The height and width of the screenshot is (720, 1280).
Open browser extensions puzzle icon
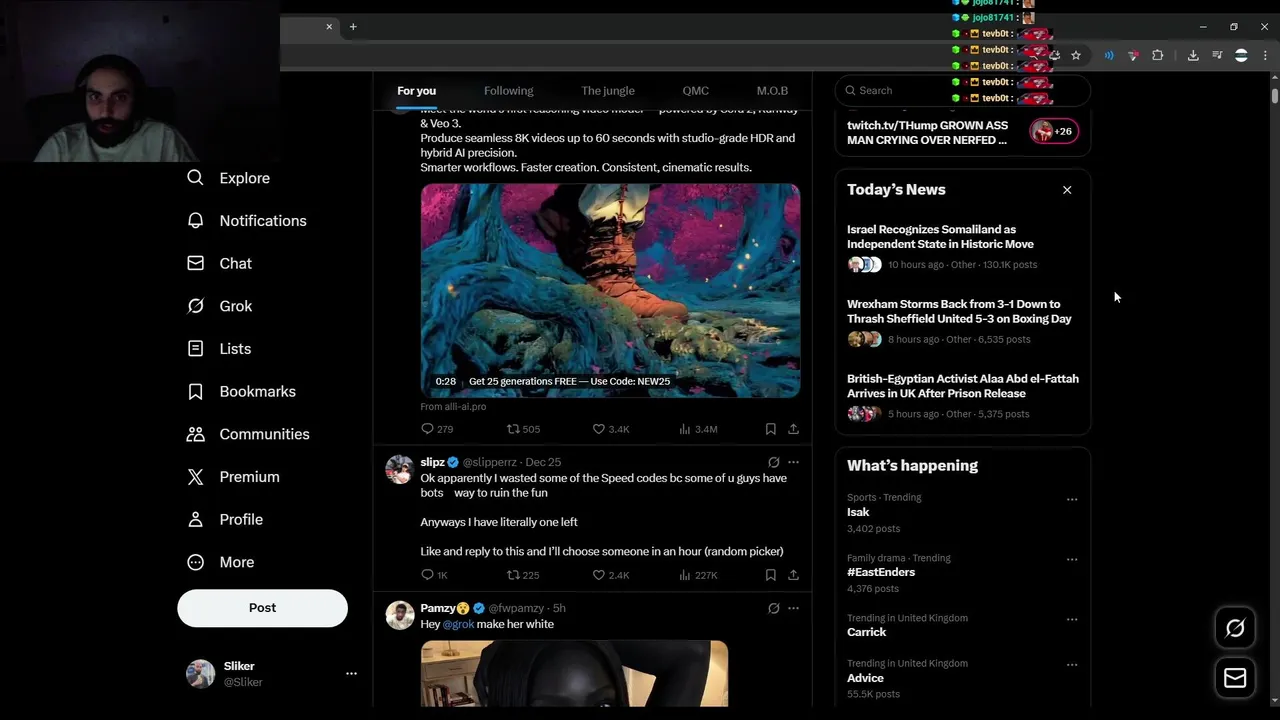click(x=1158, y=56)
